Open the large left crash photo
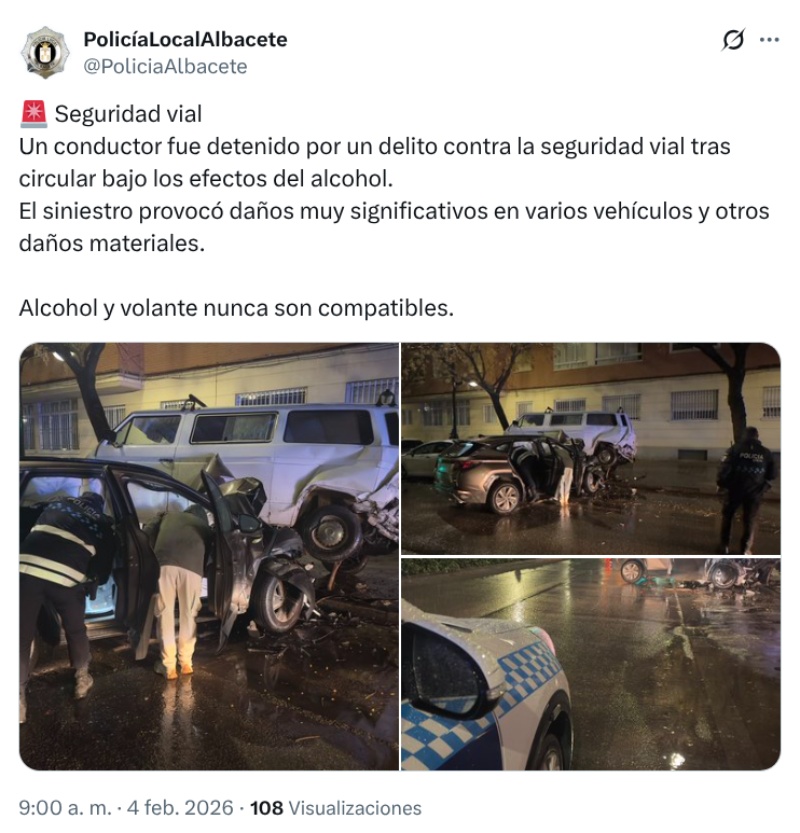 pos(209,556)
